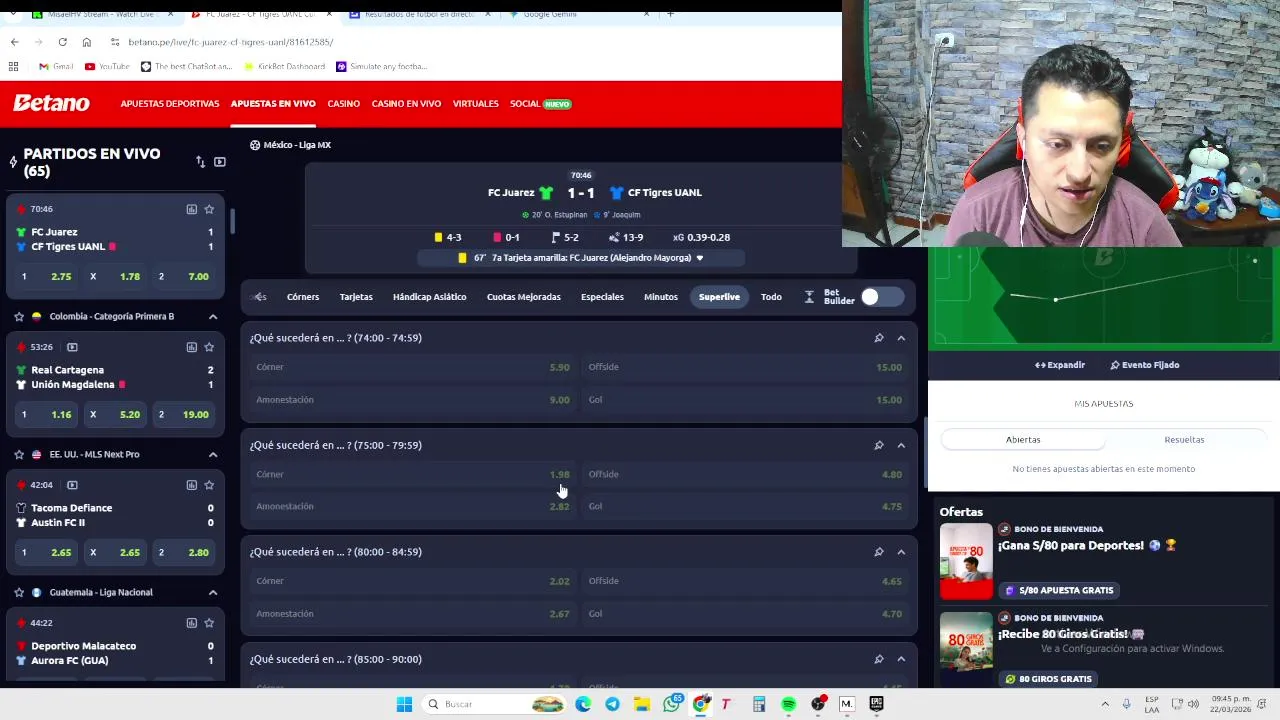Expand the yellow card event dropdown
1280x720 pixels.
(699, 258)
